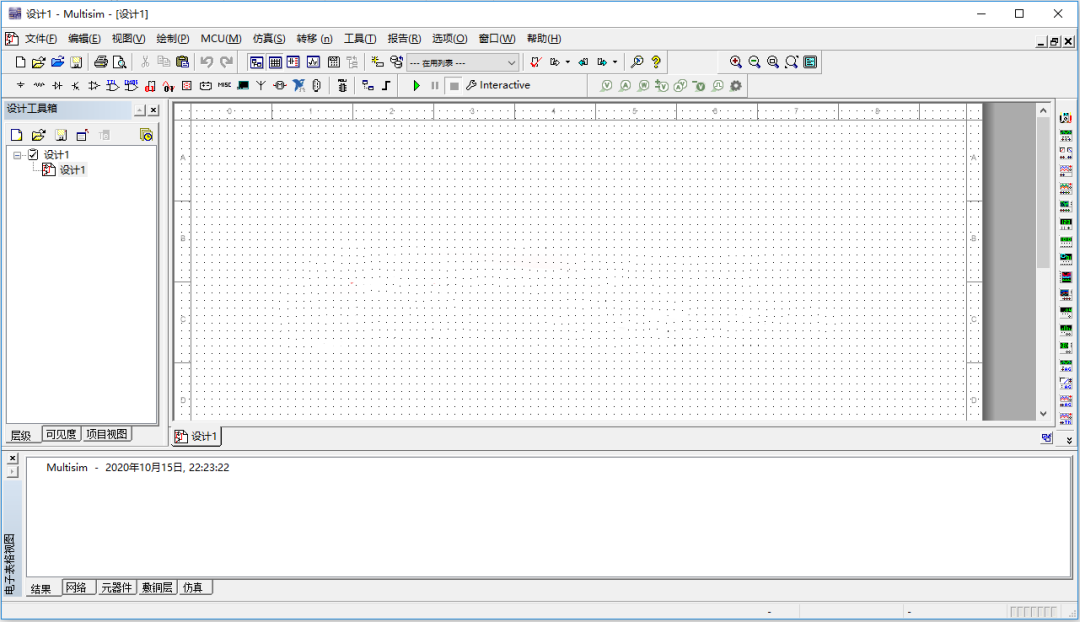This screenshot has height=622, width=1080.
Task: Switch to the 项目视图 tab
Action: point(106,434)
